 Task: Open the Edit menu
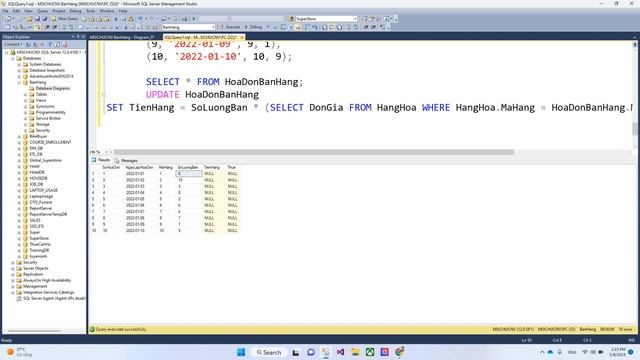pyautogui.click(x=16, y=11)
